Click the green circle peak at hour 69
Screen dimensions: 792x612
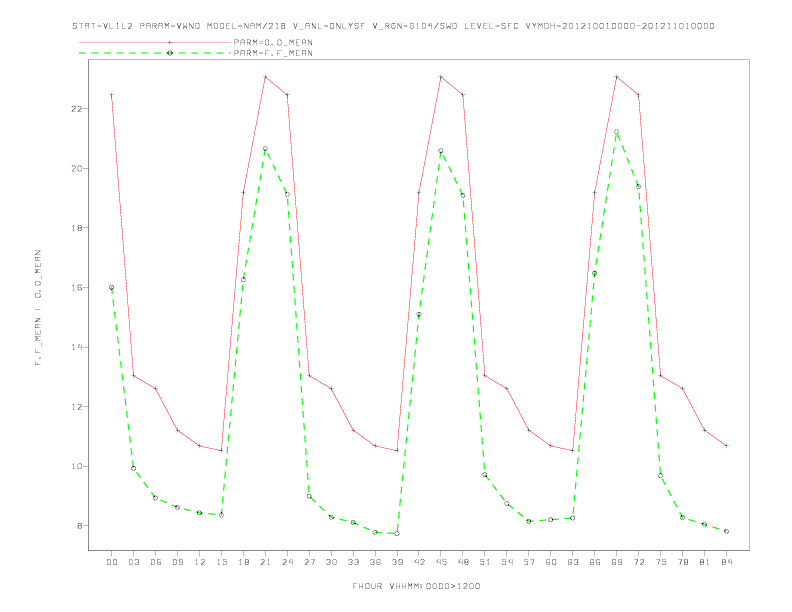pyautogui.click(x=617, y=132)
